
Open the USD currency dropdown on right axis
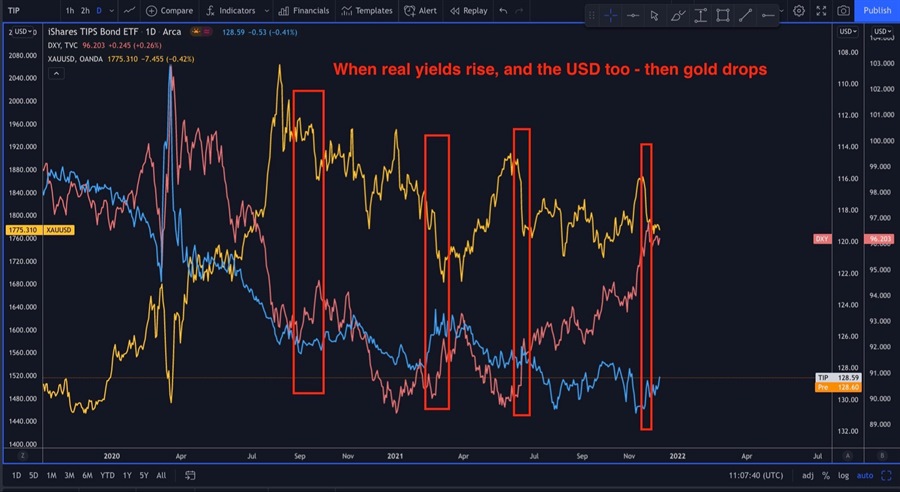click(882, 32)
